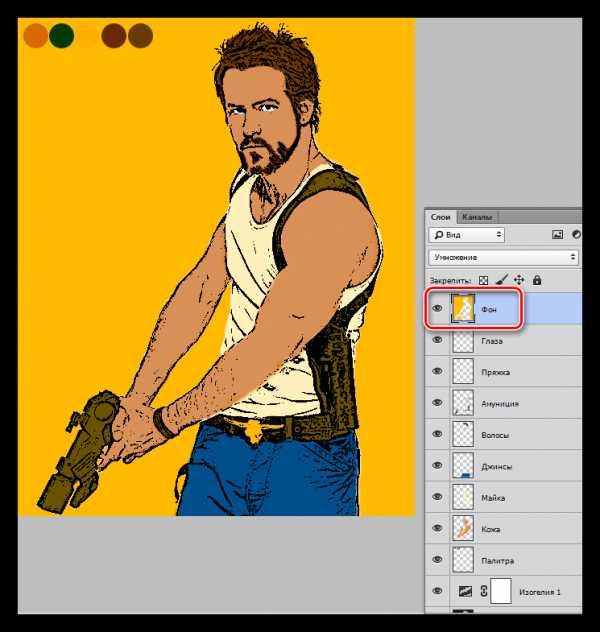Viewport: 600px width, 632px height.
Task: Select the Слои tab
Action: pos(441,216)
